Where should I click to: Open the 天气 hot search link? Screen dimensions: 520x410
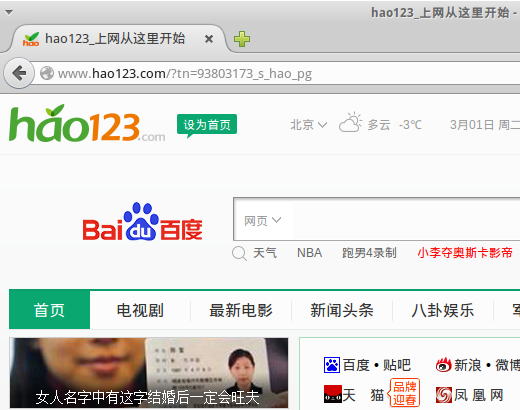click(x=265, y=253)
